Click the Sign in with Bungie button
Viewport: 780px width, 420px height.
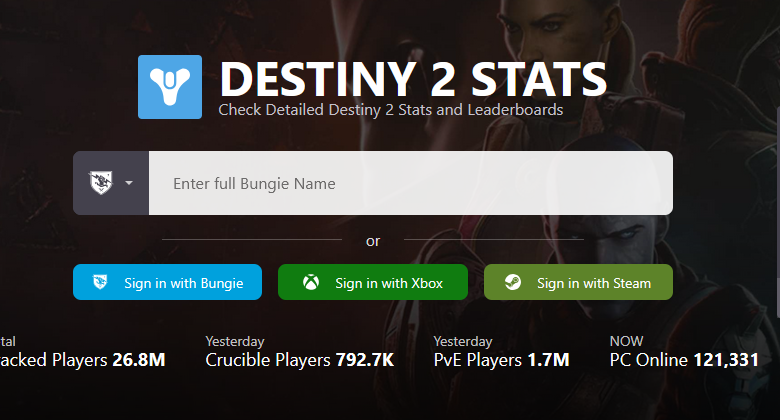point(167,282)
